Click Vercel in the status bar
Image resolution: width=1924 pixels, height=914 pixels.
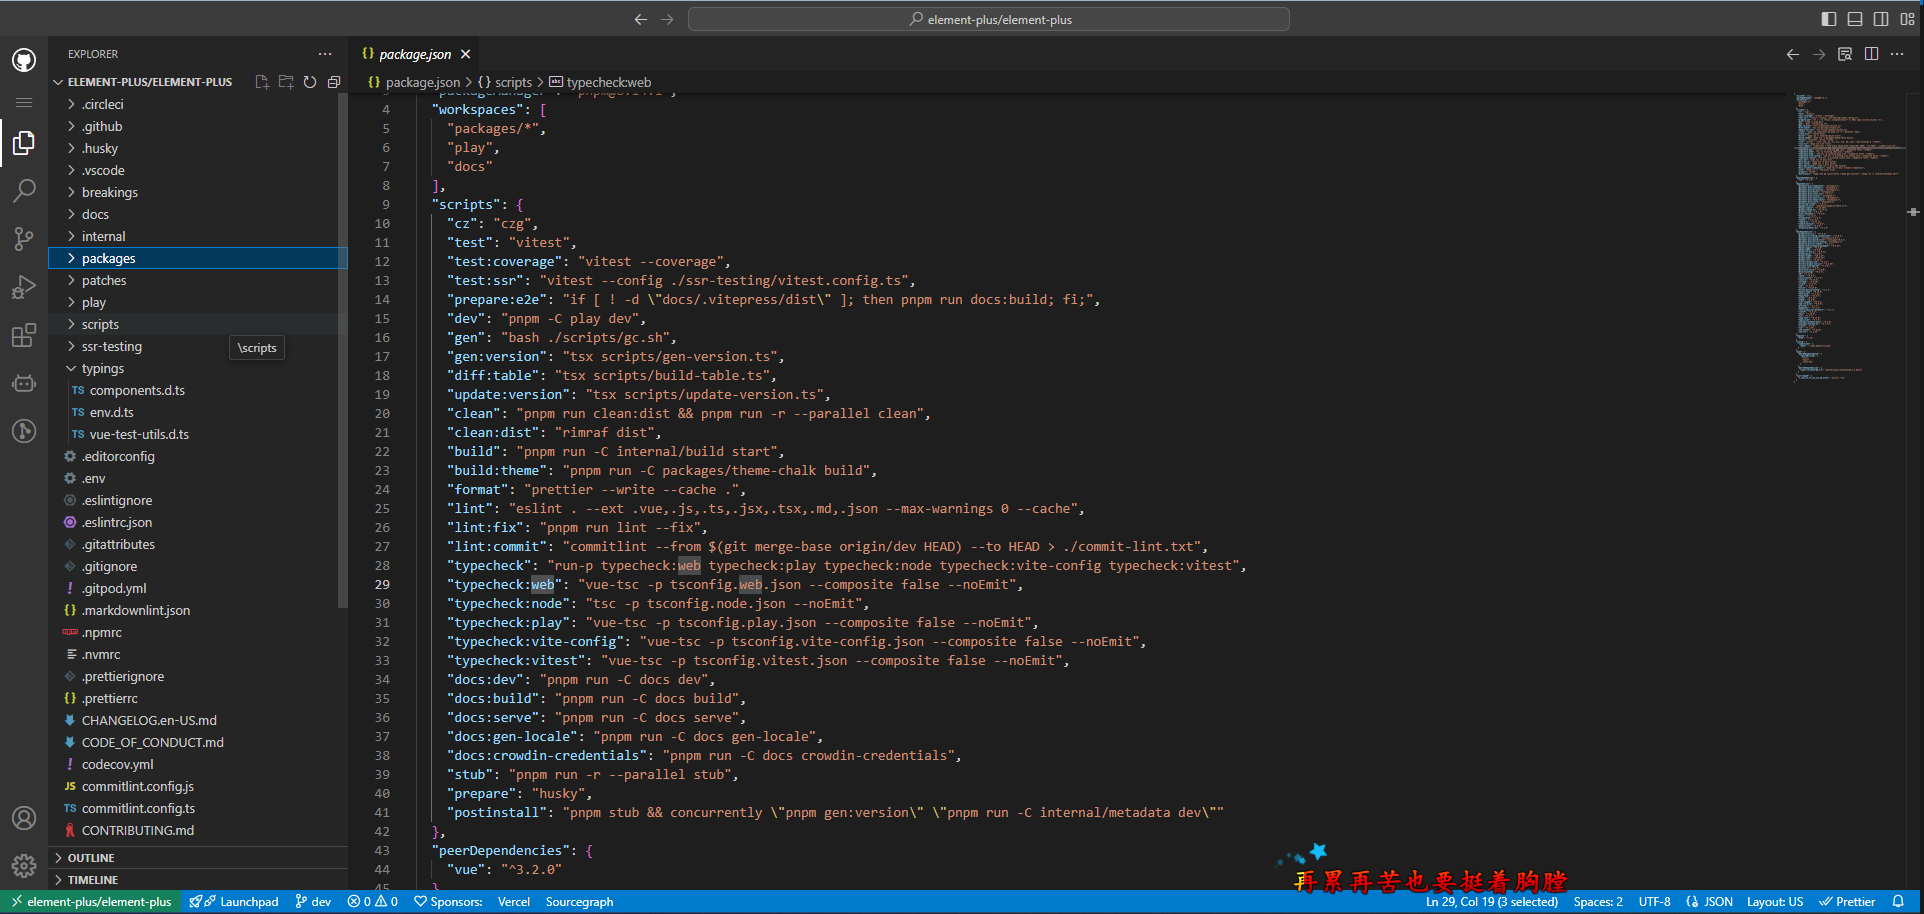514,901
